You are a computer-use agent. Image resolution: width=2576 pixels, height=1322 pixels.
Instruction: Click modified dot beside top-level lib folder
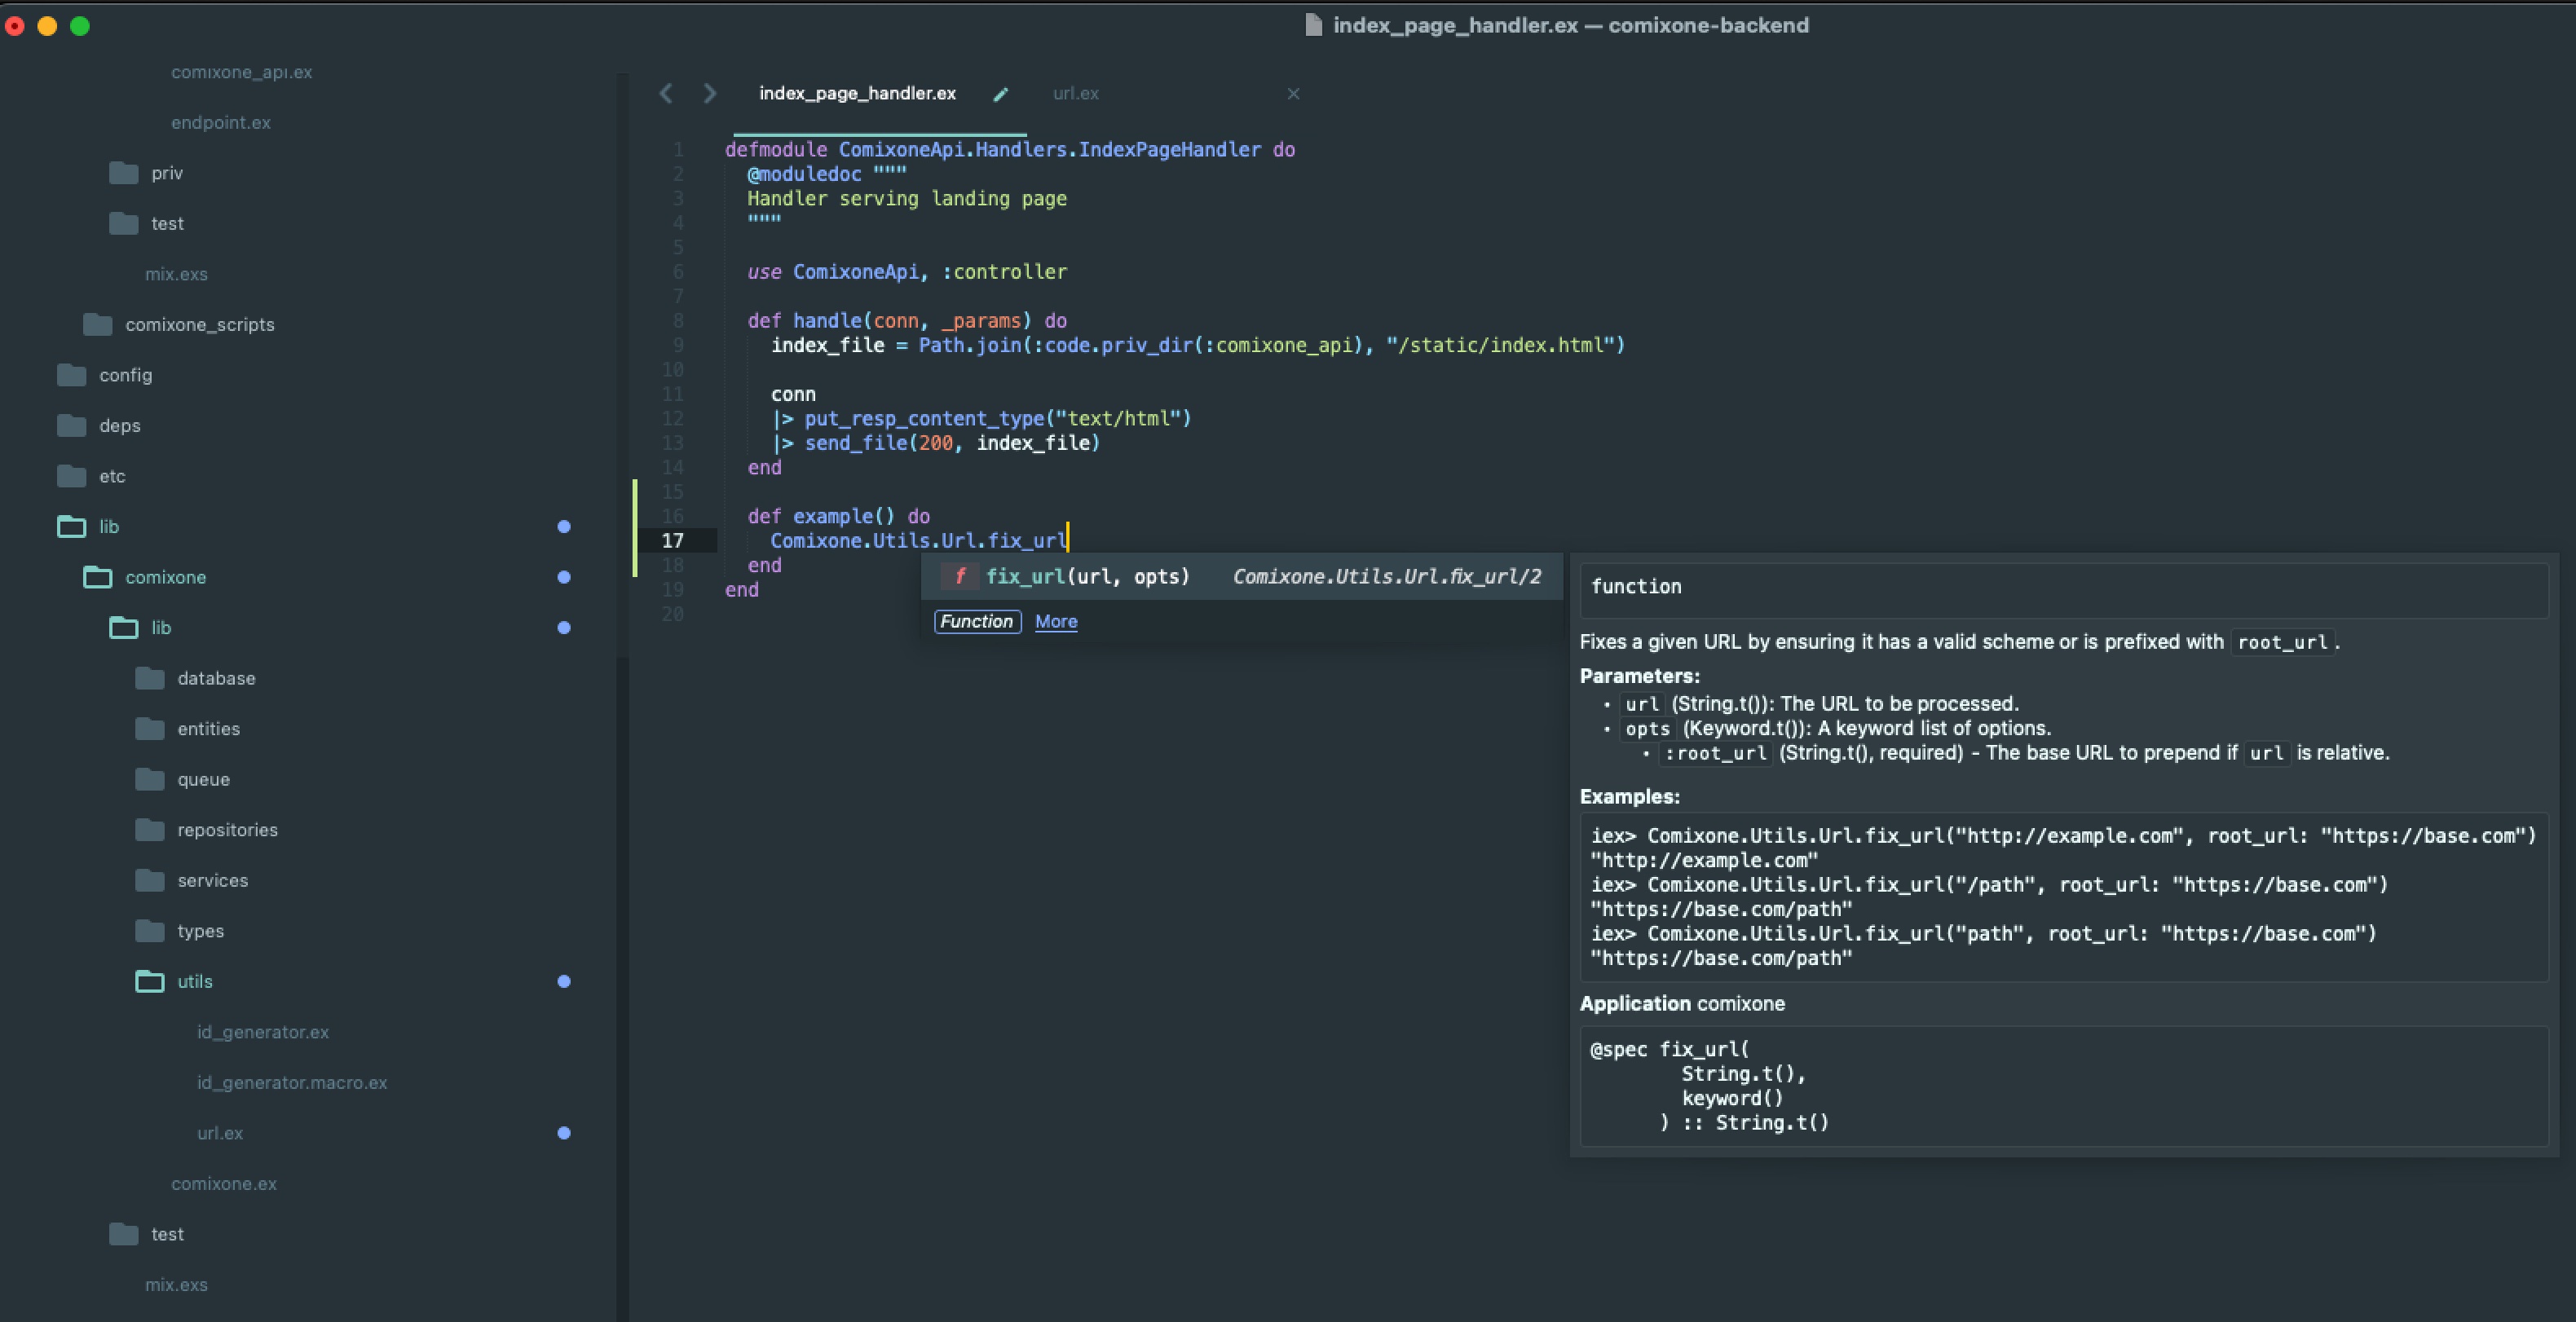[x=564, y=526]
